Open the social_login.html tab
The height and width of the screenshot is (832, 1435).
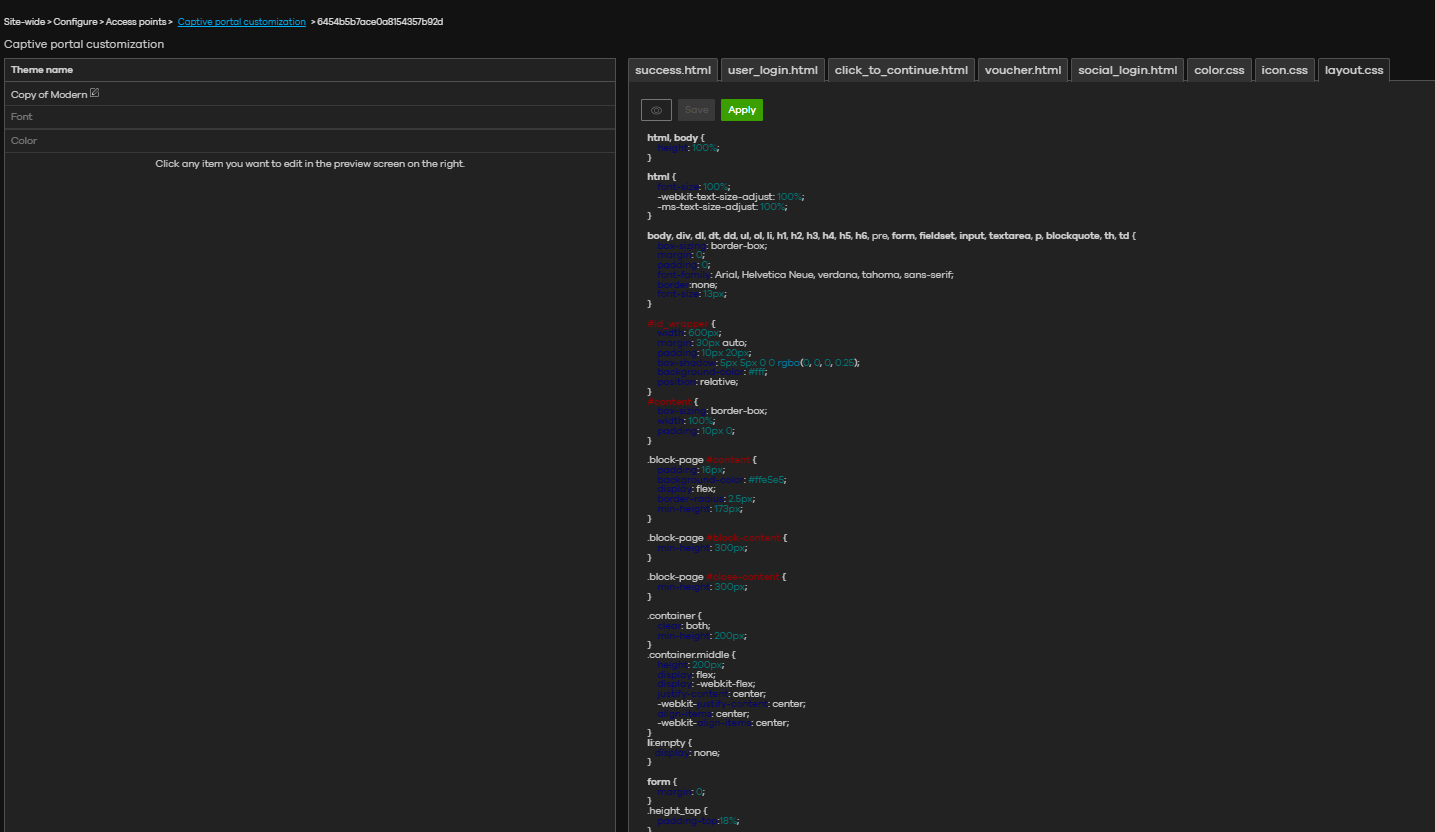1127,70
